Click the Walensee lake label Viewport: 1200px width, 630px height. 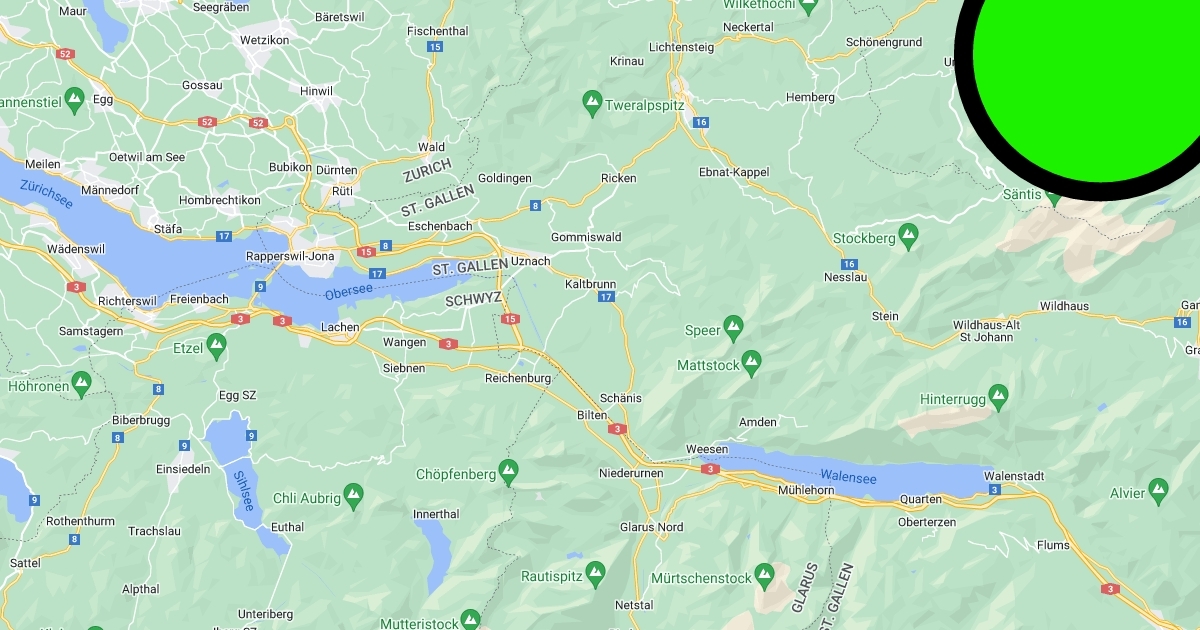click(x=848, y=478)
